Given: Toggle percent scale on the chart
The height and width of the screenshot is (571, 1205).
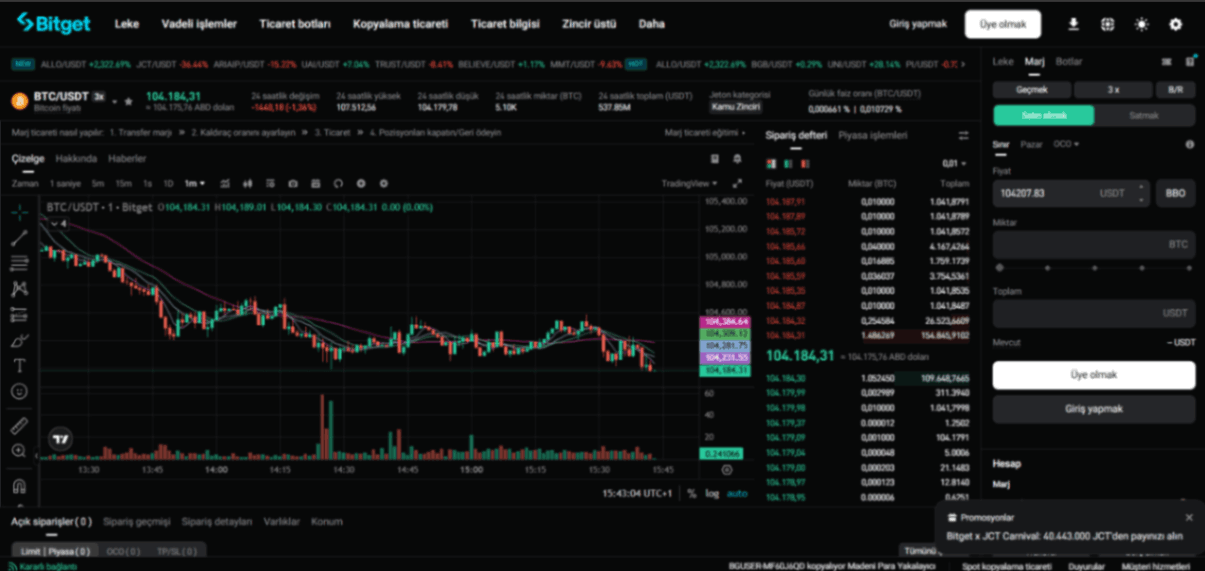Looking at the screenshot, I should point(692,494).
